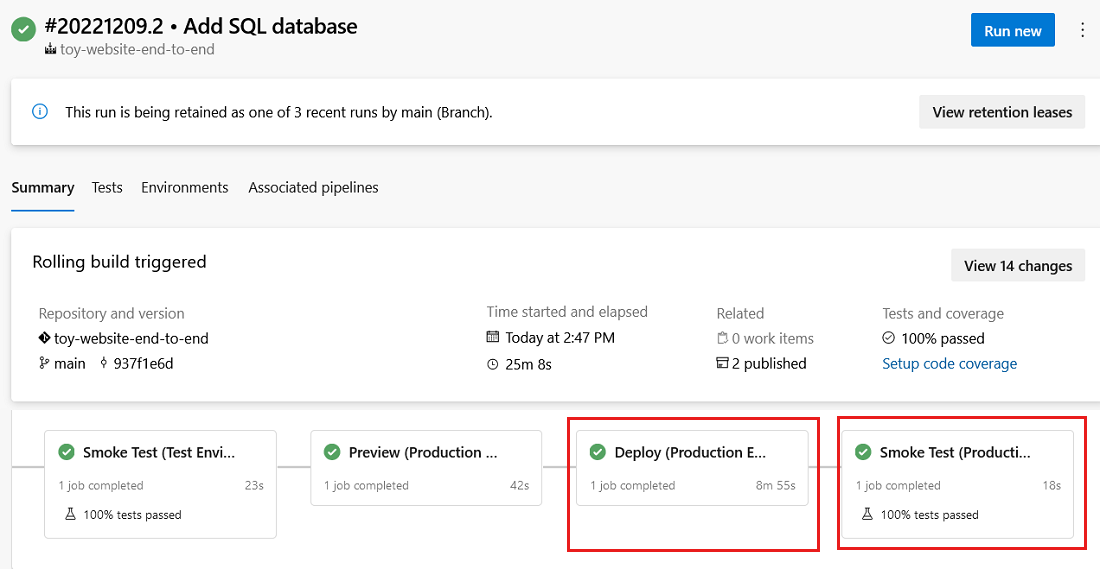Click Smoke Test (Test Envi... green check icon
This screenshot has width=1100, height=569.
point(67,453)
